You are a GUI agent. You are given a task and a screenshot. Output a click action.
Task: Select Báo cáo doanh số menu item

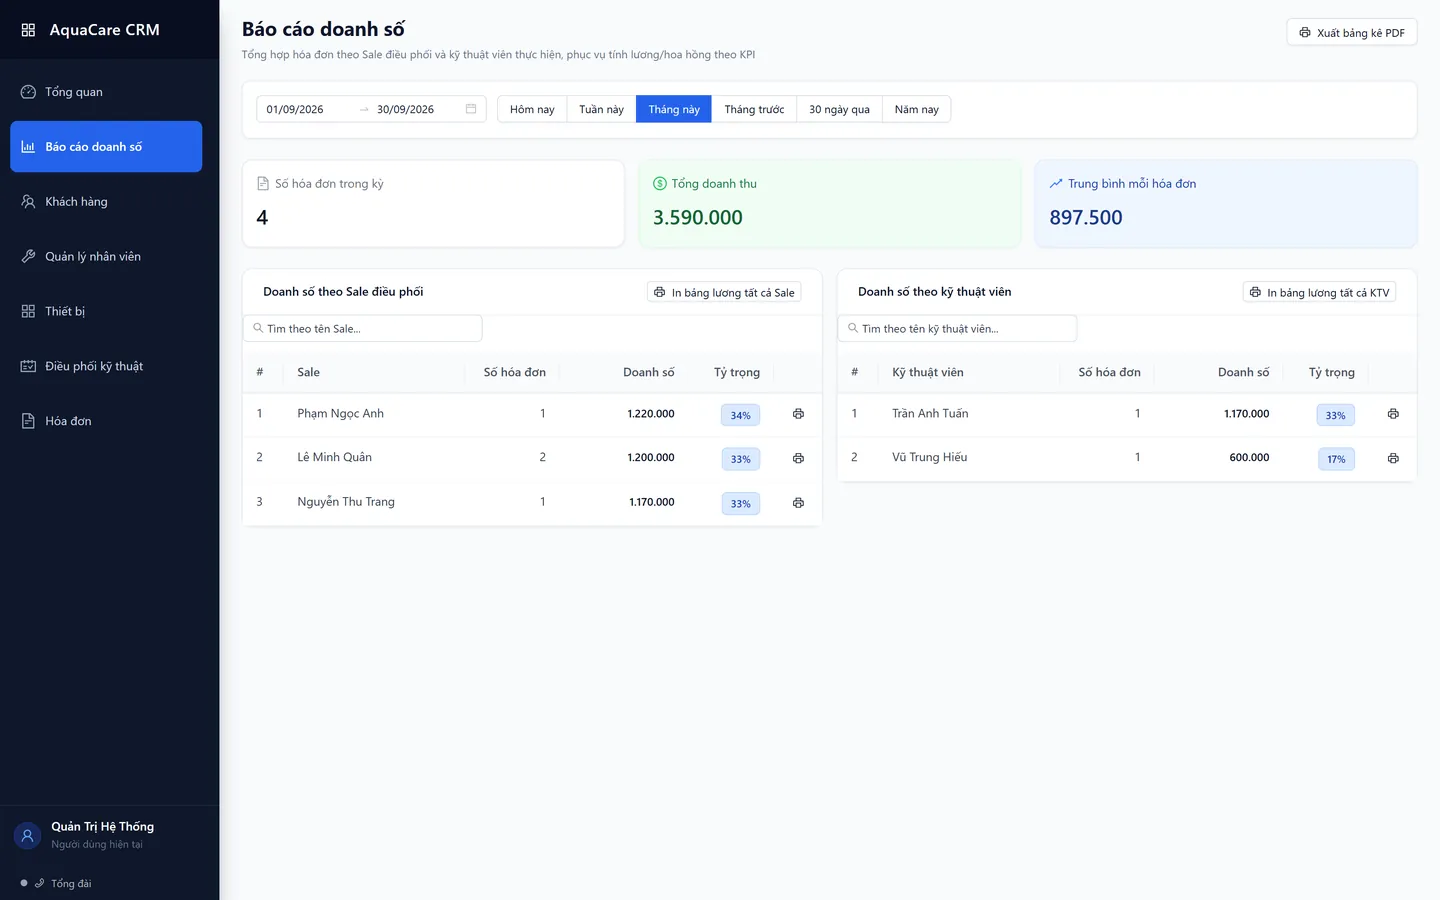(x=106, y=147)
